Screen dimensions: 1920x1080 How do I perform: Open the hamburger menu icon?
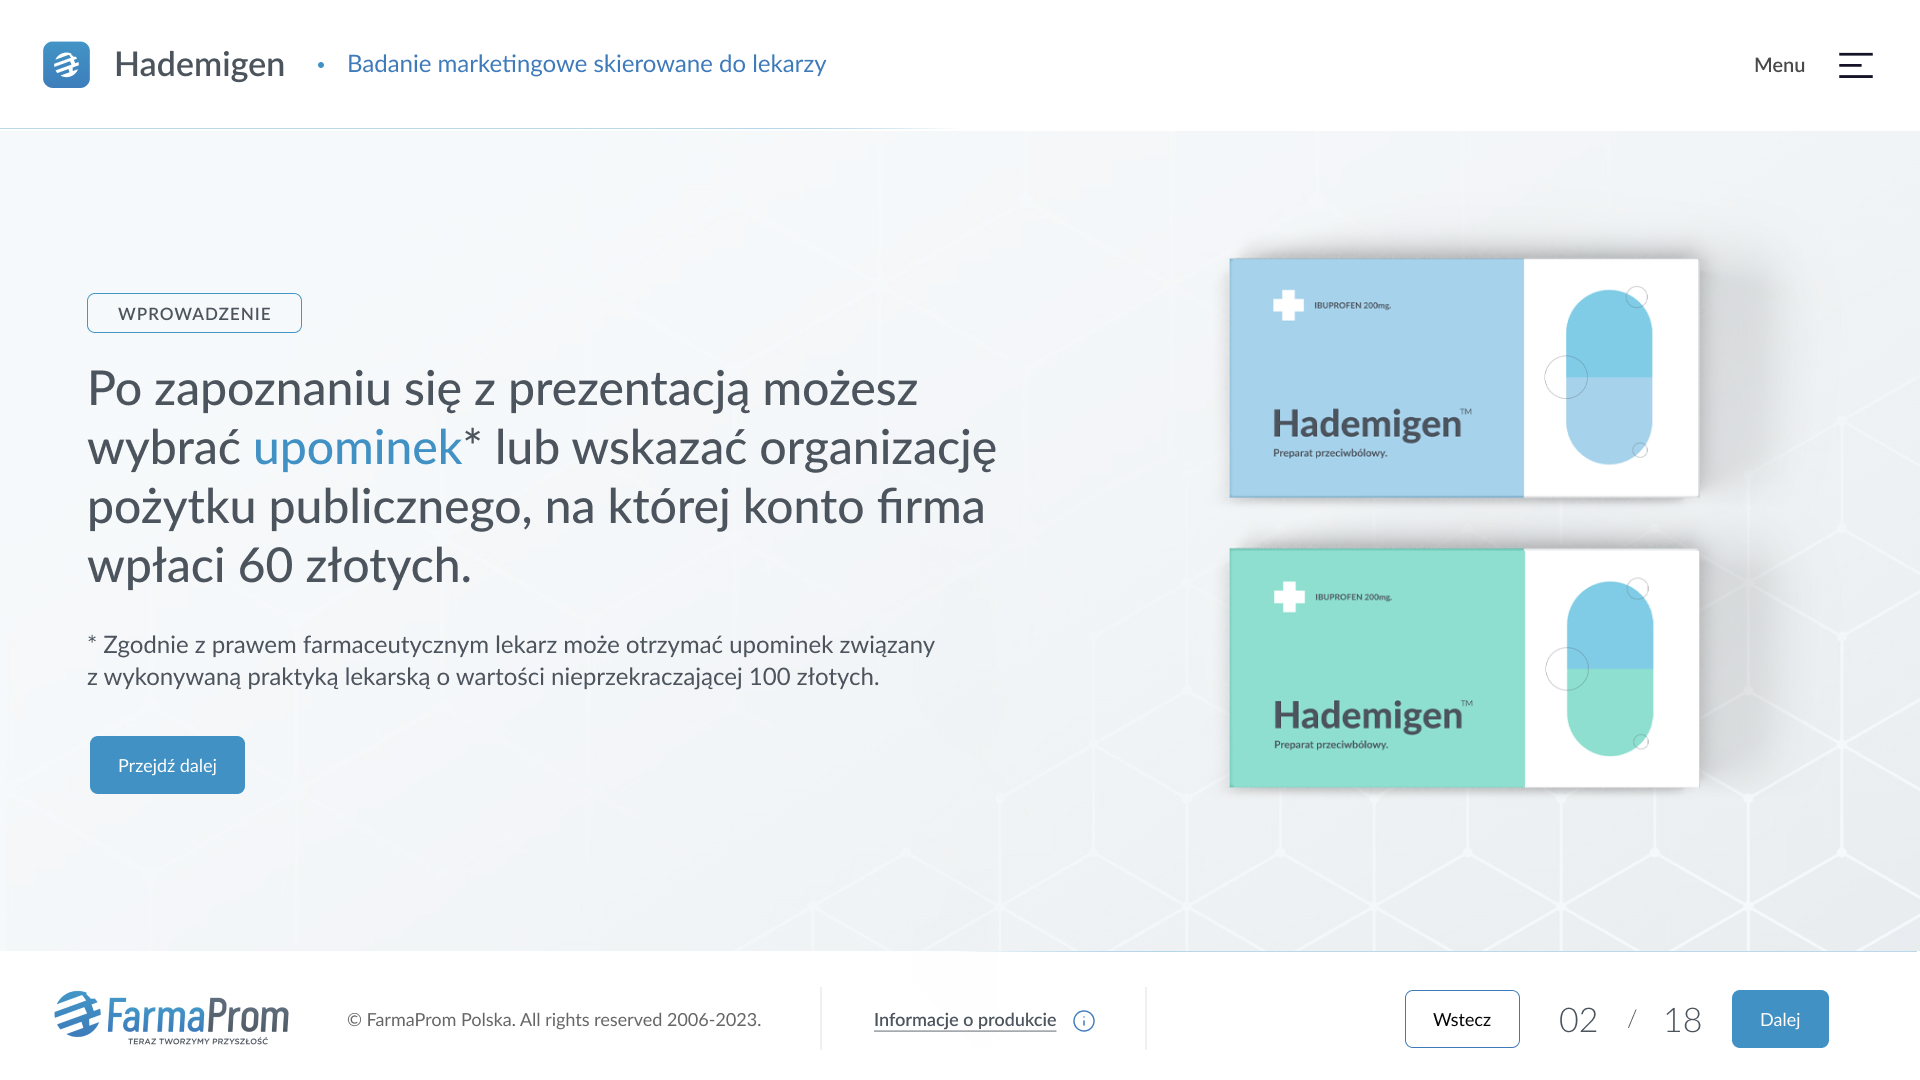(1855, 65)
